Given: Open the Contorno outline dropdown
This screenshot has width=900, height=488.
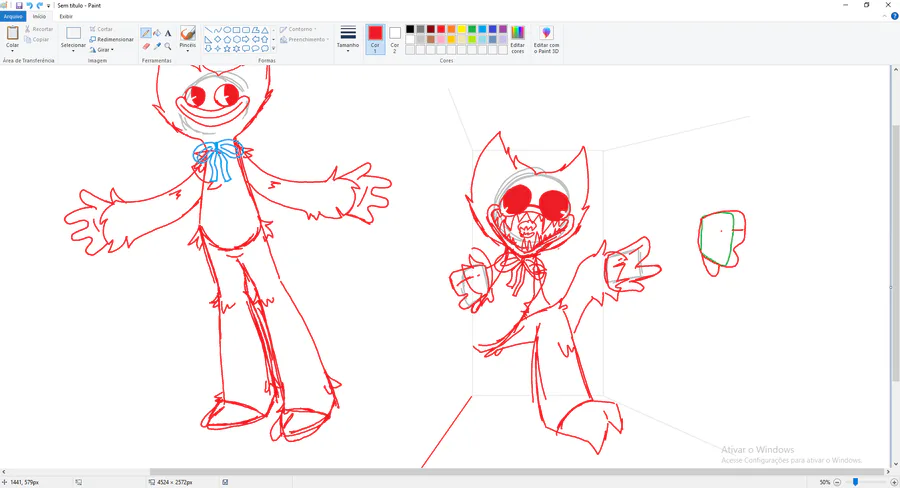Looking at the screenshot, I should tap(298, 29).
